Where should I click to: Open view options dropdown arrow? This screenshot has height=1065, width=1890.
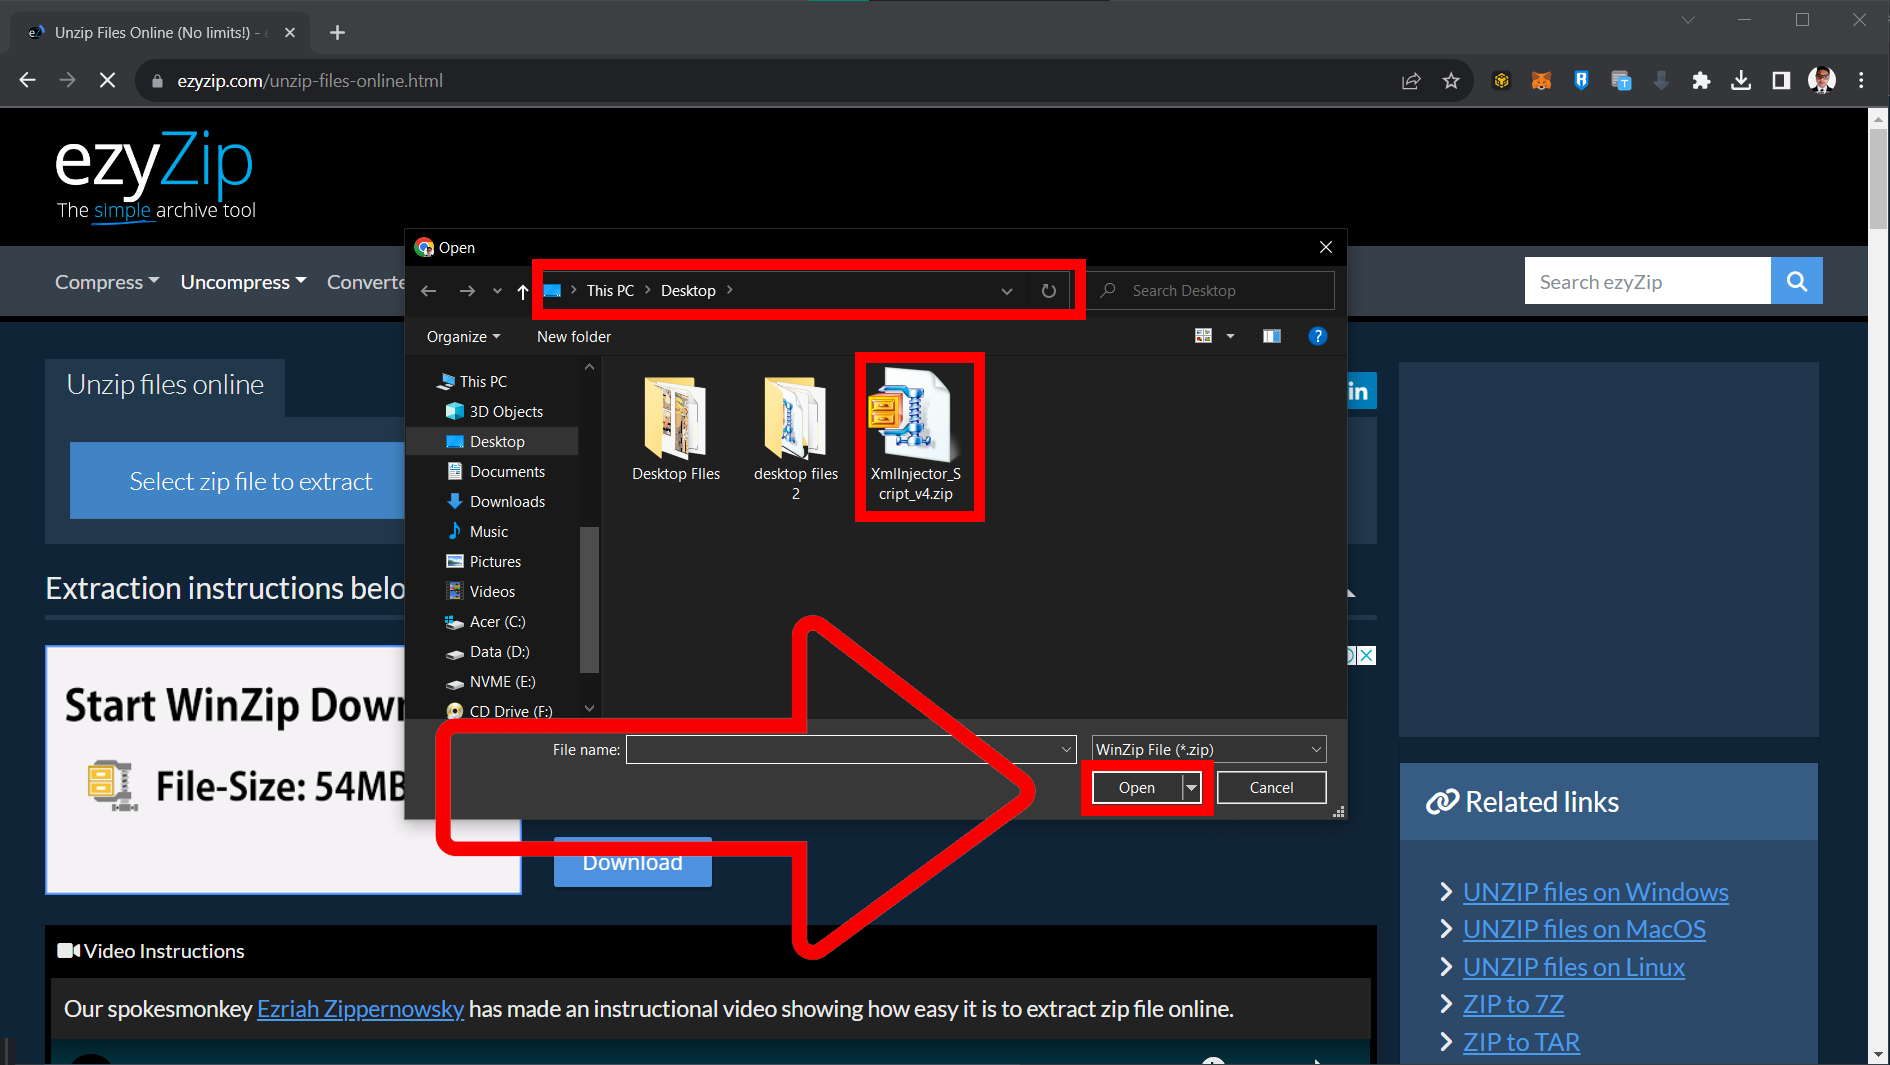[1230, 336]
